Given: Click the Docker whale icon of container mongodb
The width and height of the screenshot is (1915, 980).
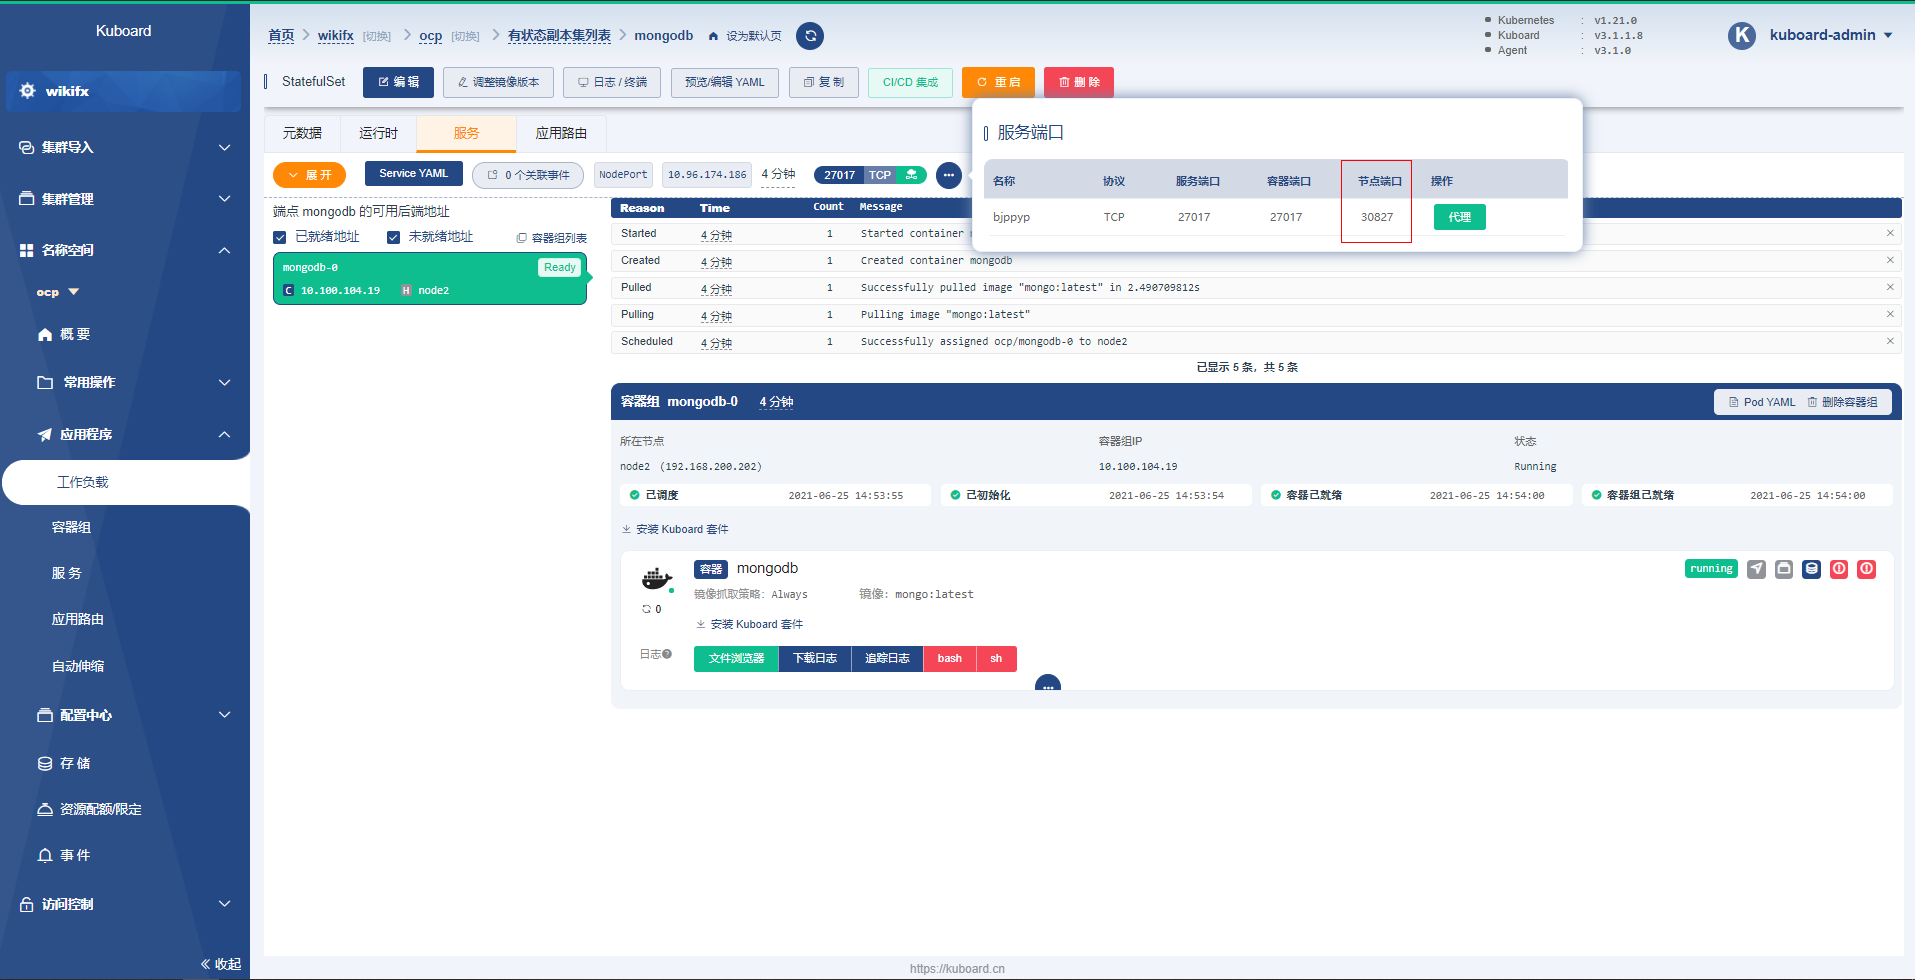Looking at the screenshot, I should pyautogui.click(x=655, y=578).
